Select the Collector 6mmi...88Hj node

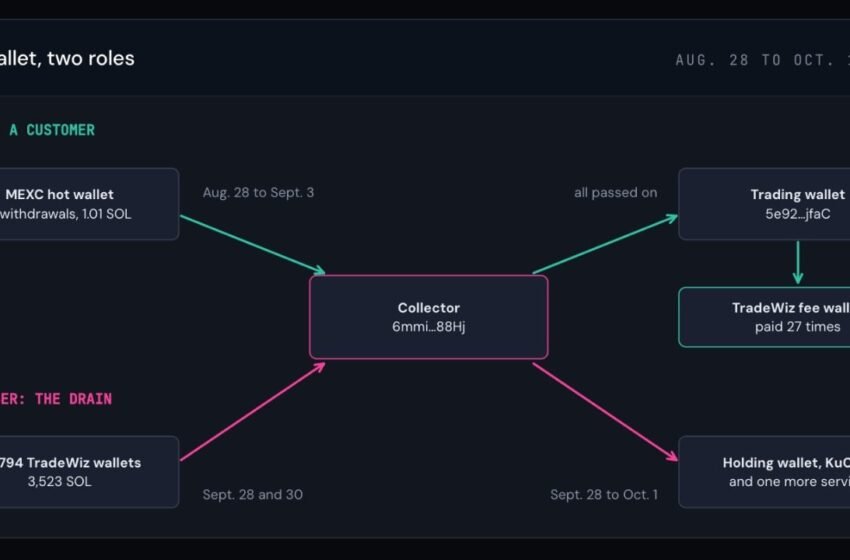click(429, 317)
